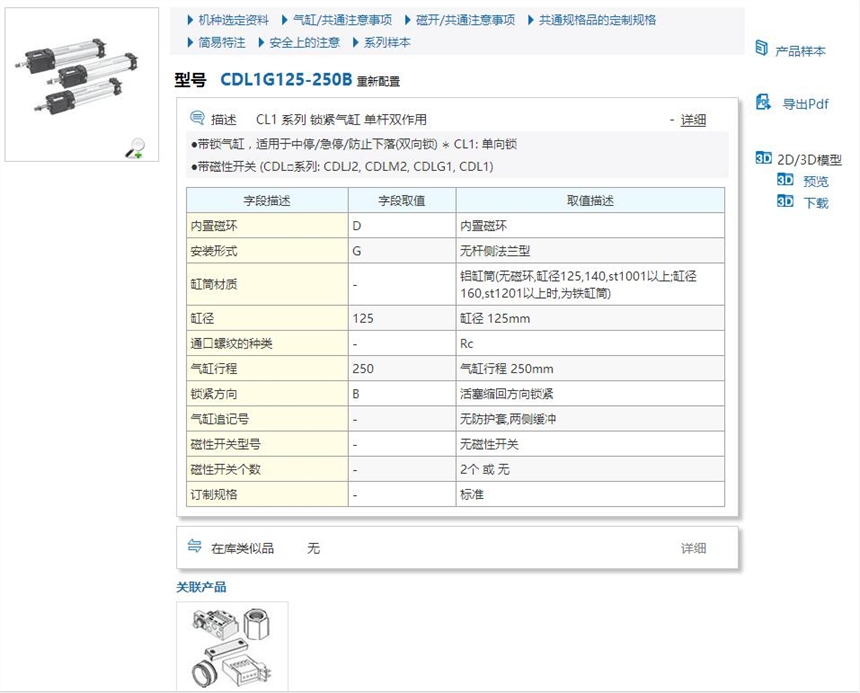This screenshot has width=860, height=693.
Task: Open 共通规格品的定制规格 menu item
Action: click(x=597, y=20)
